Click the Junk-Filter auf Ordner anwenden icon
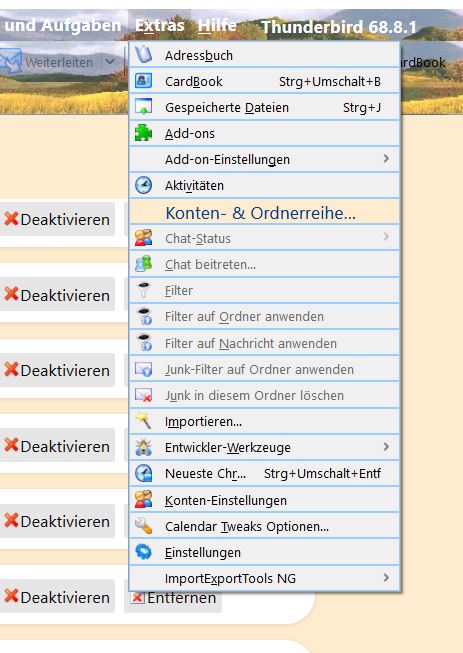 [x=143, y=369]
